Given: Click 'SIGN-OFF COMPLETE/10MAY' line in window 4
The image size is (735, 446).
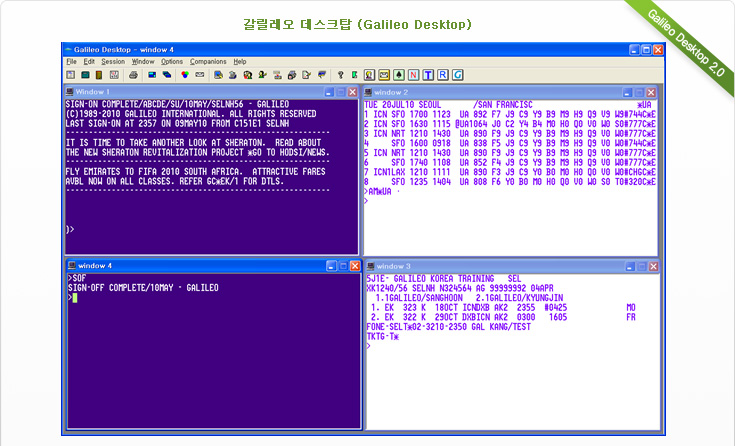Looking at the screenshot, I should coord(143,287).
